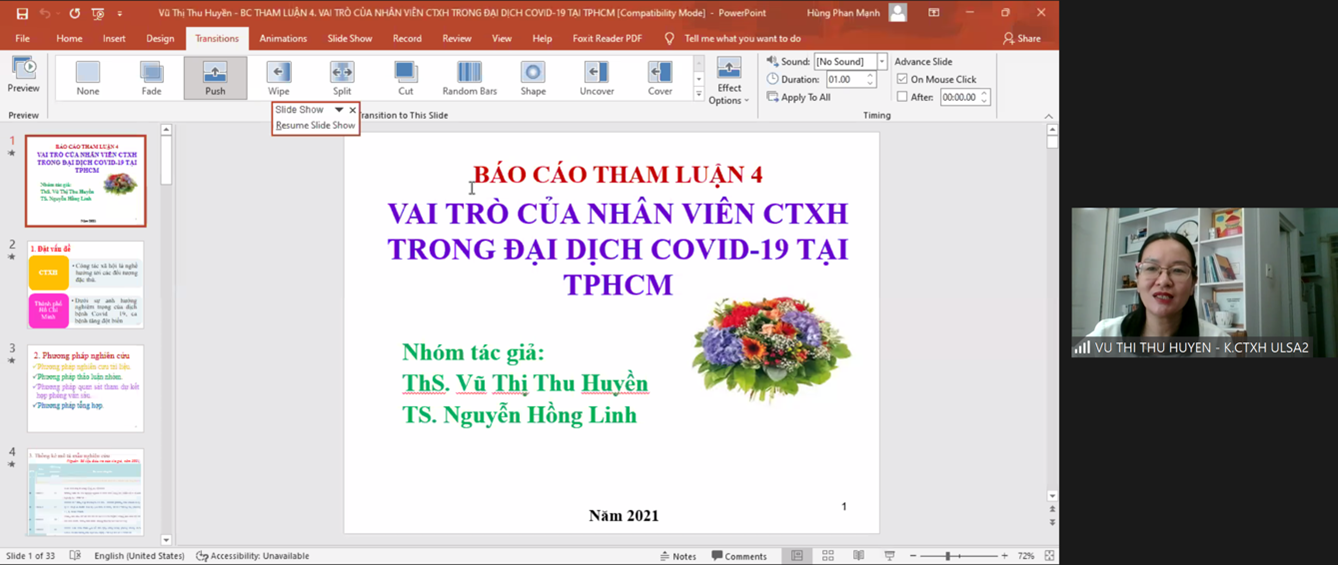Toggle the Comments pane
1338x565 pixels.
point(739,556)
